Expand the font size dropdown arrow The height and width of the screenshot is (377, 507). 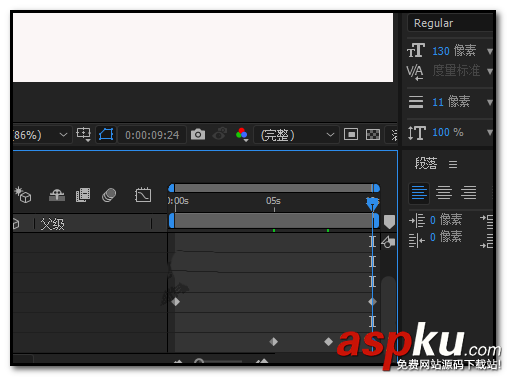coord(489,51)
